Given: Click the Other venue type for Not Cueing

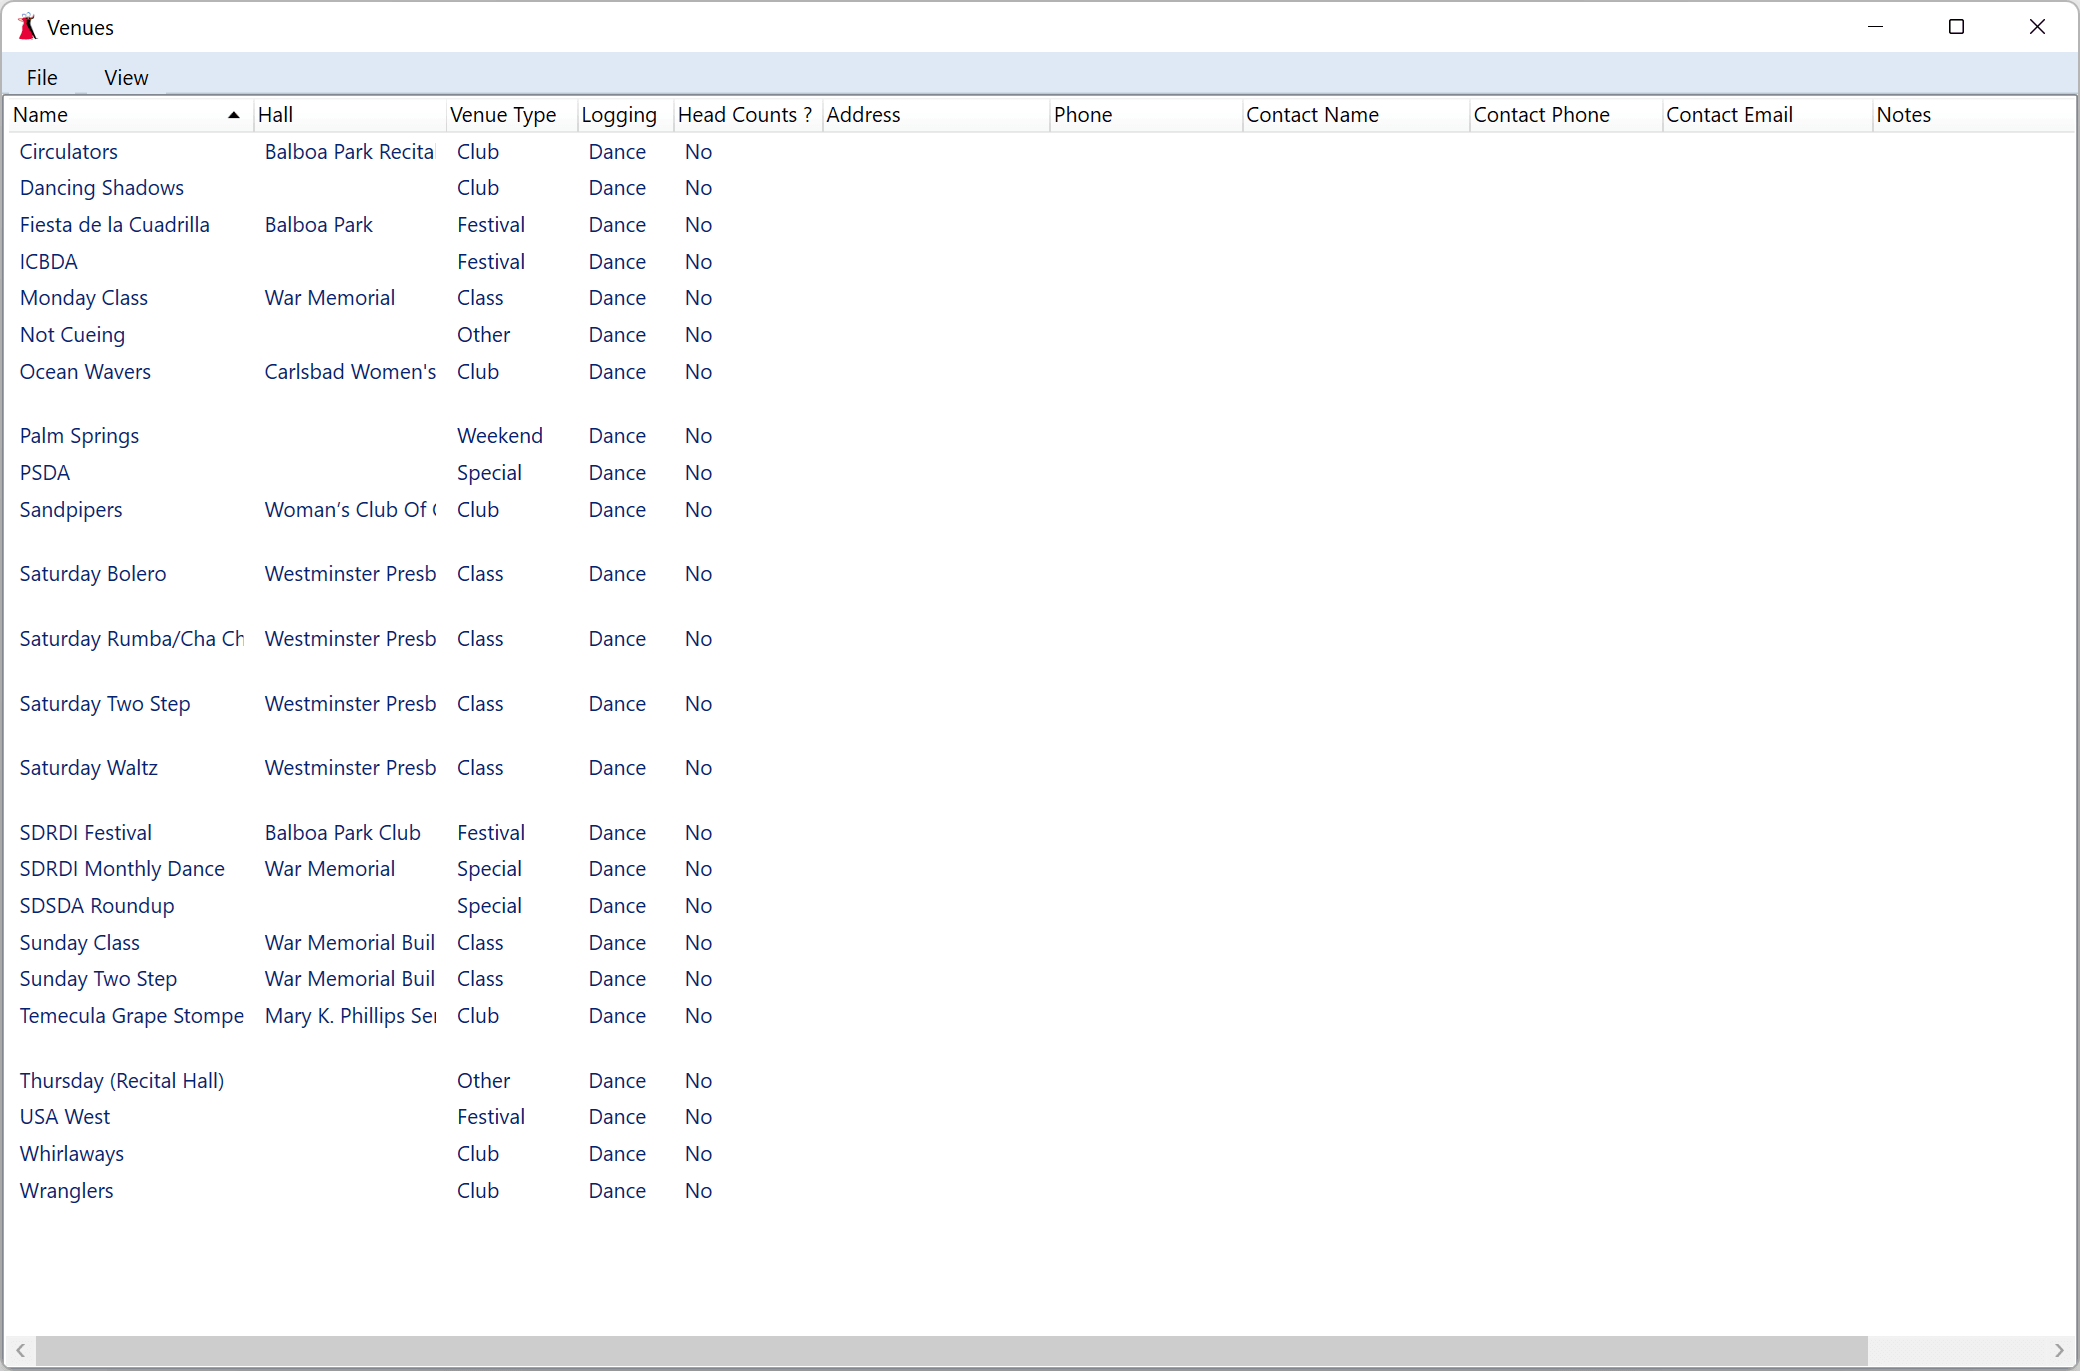Looking at the screenshot, I should pos(484,335).
